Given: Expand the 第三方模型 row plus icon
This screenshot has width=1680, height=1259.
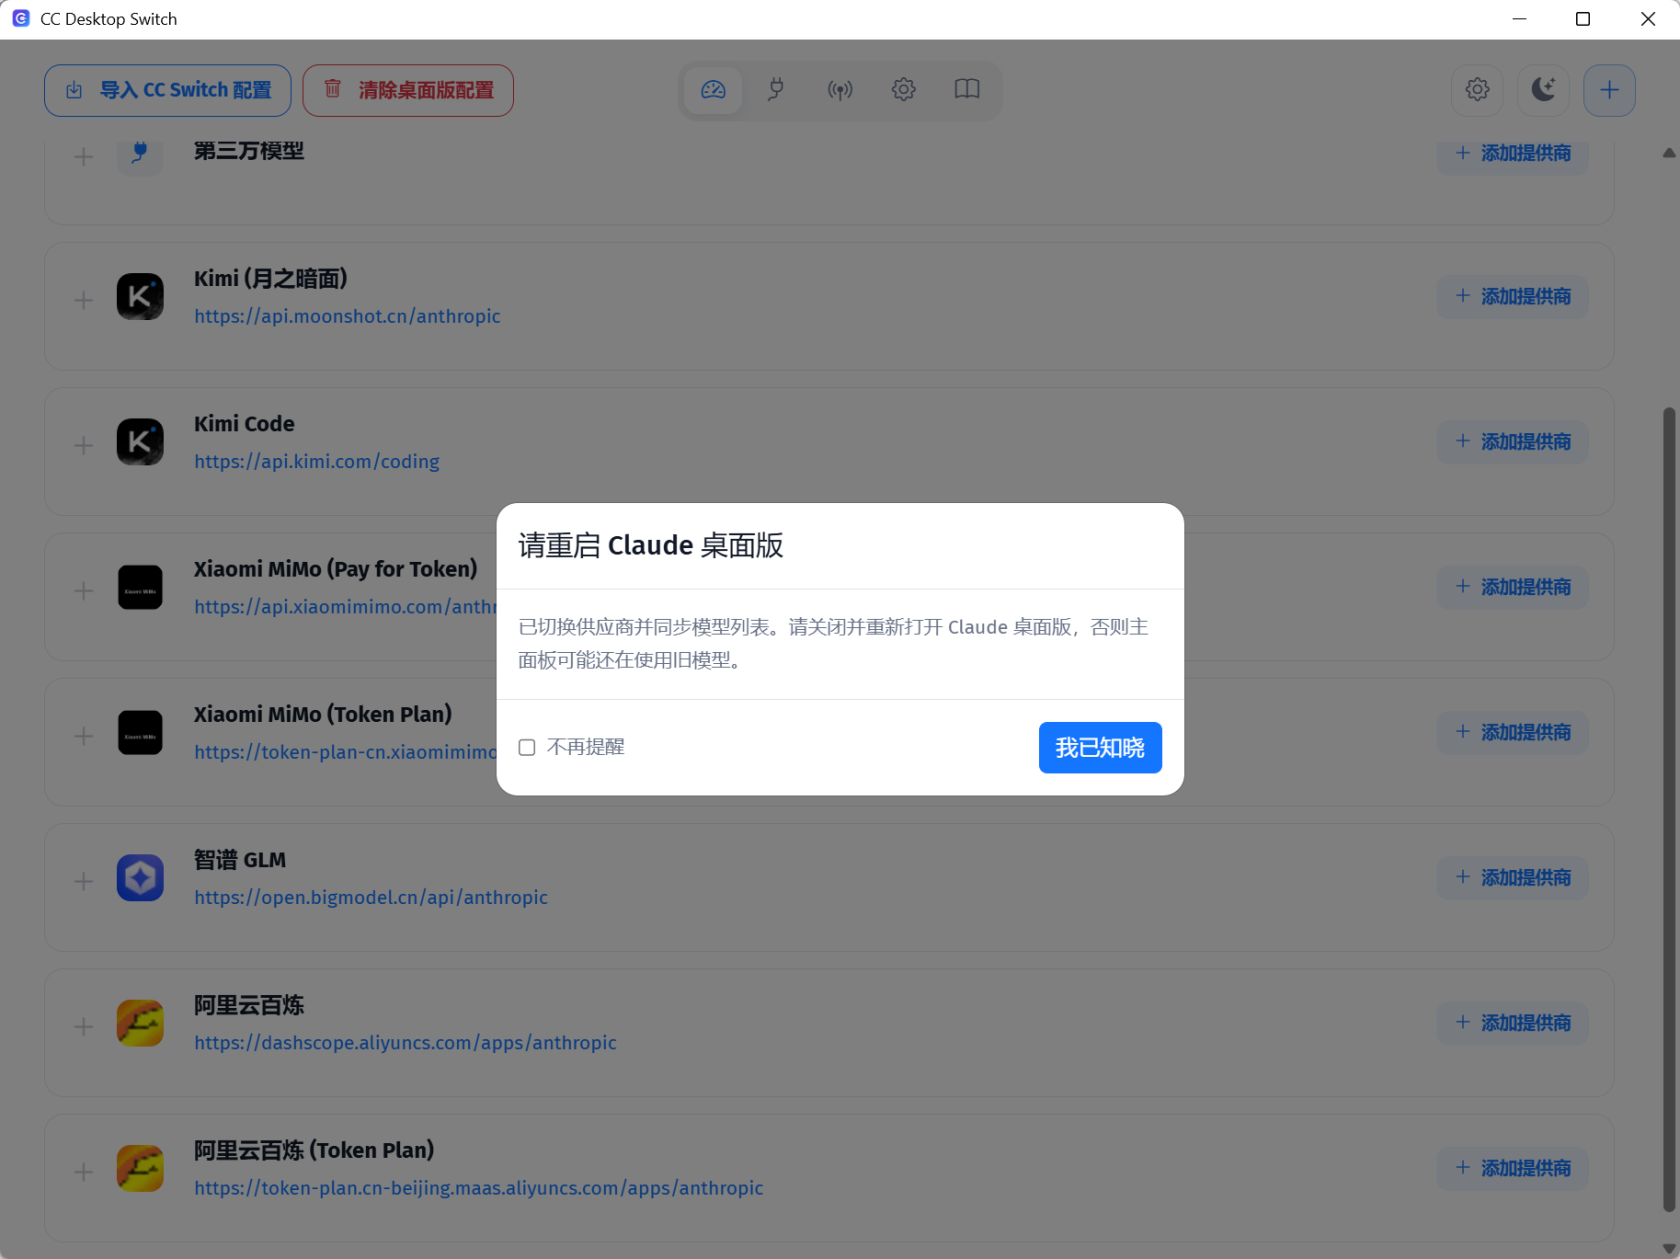Looking at the screenshot, I should [x=84, y=156].
